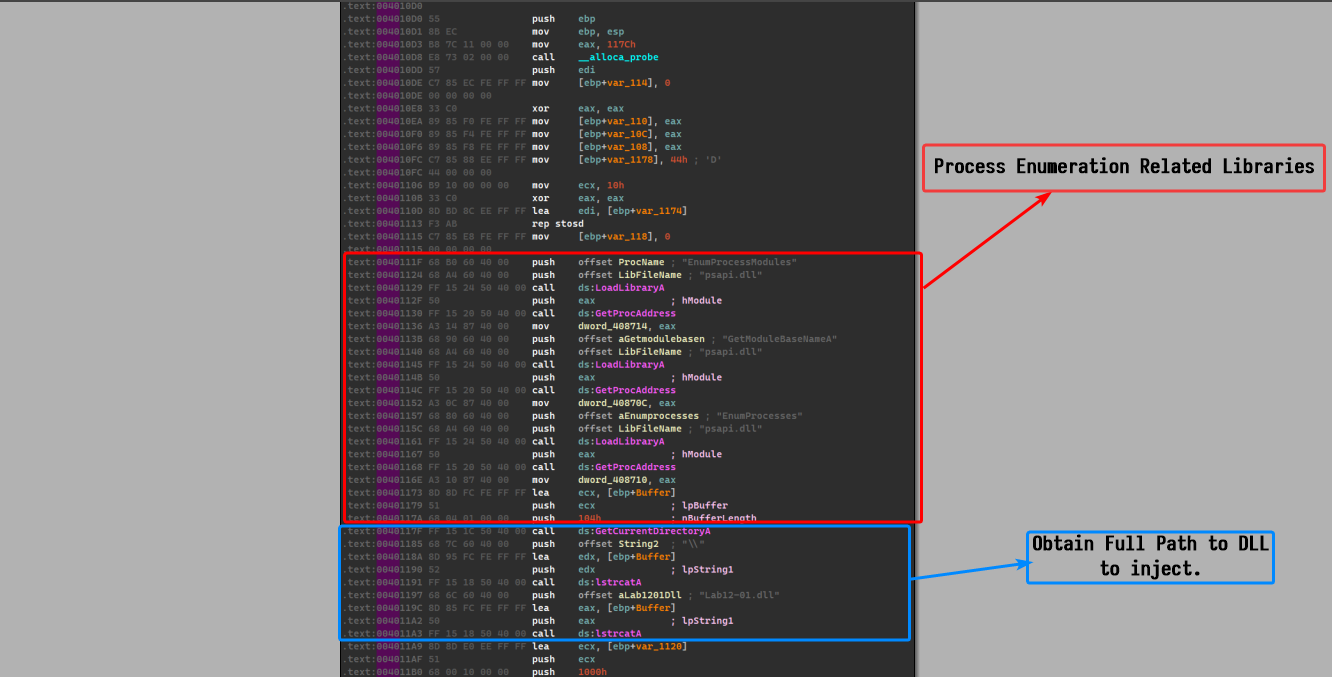The width and height of the screenshot is (1332, 677).
Task: Click the "EnumProcessModules" string comment
Action: point(743,262)
